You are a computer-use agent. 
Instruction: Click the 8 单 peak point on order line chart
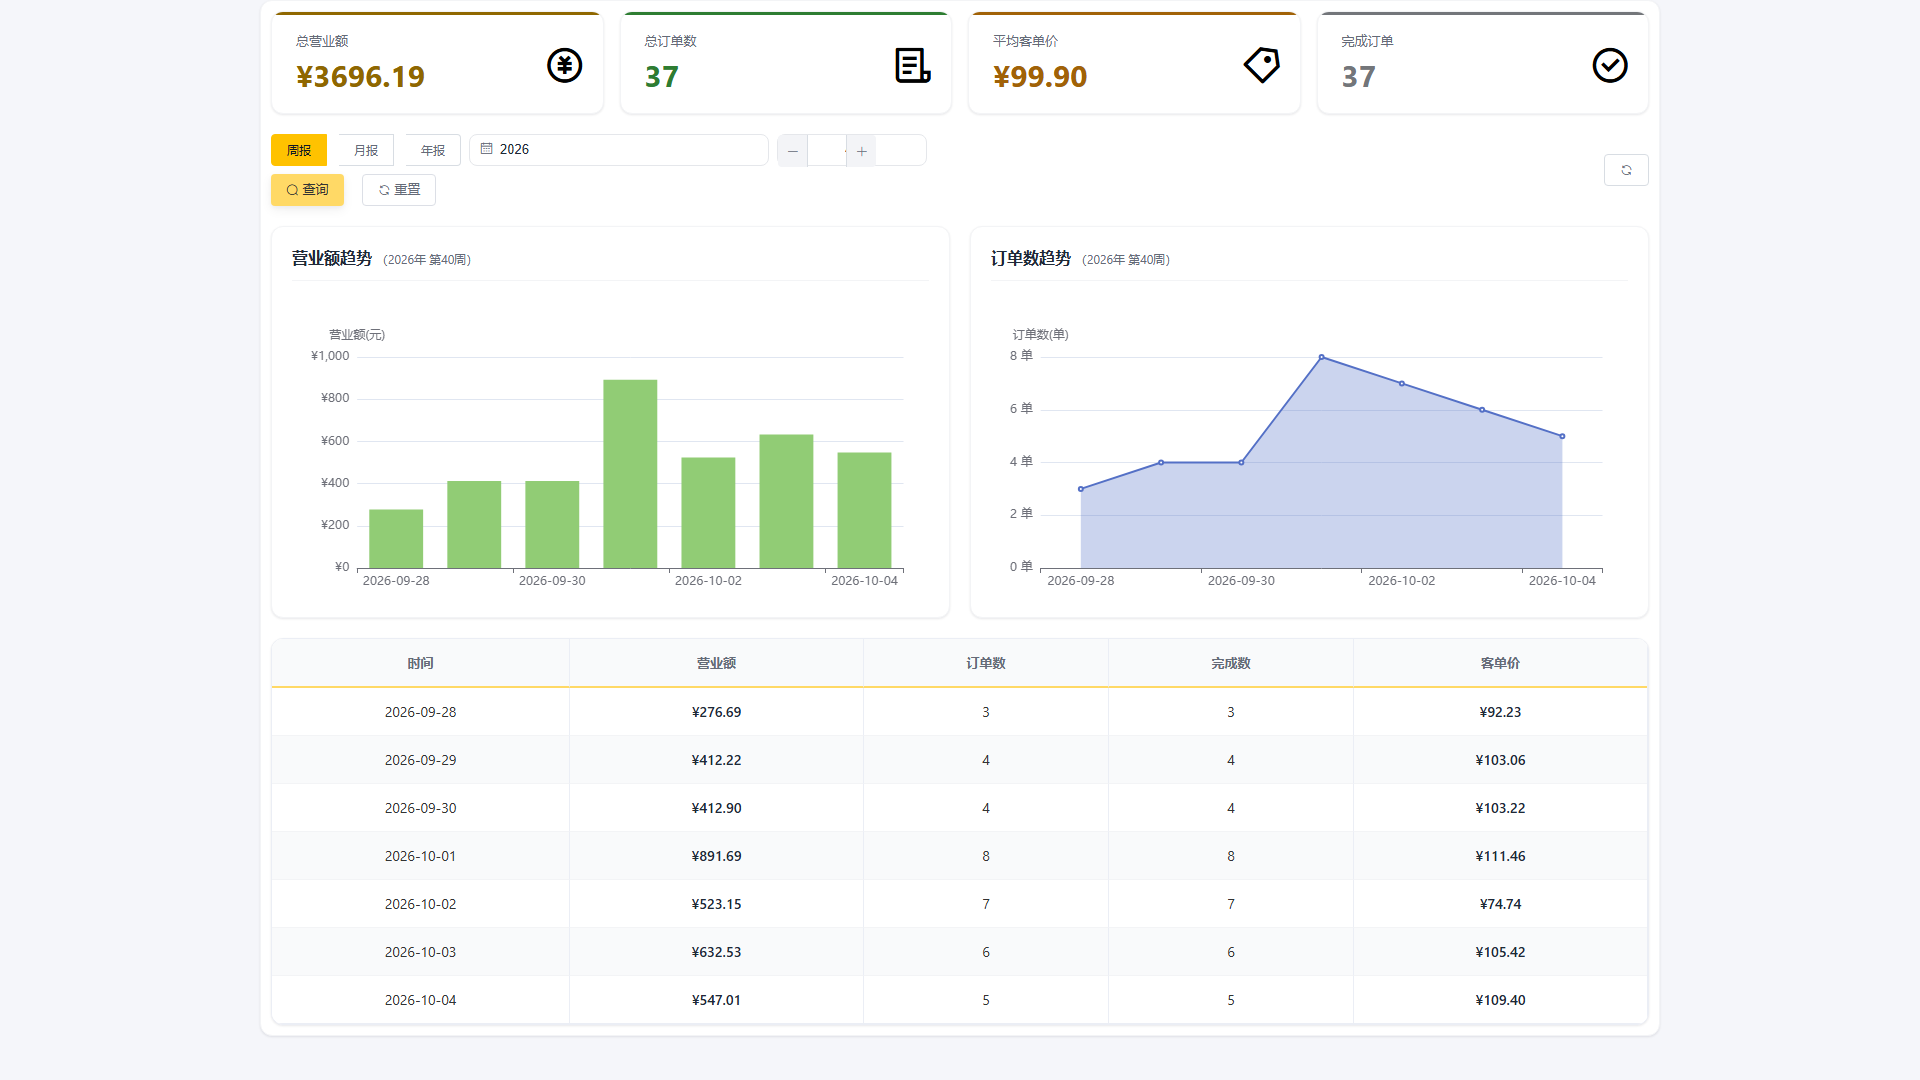(1321, 357)
